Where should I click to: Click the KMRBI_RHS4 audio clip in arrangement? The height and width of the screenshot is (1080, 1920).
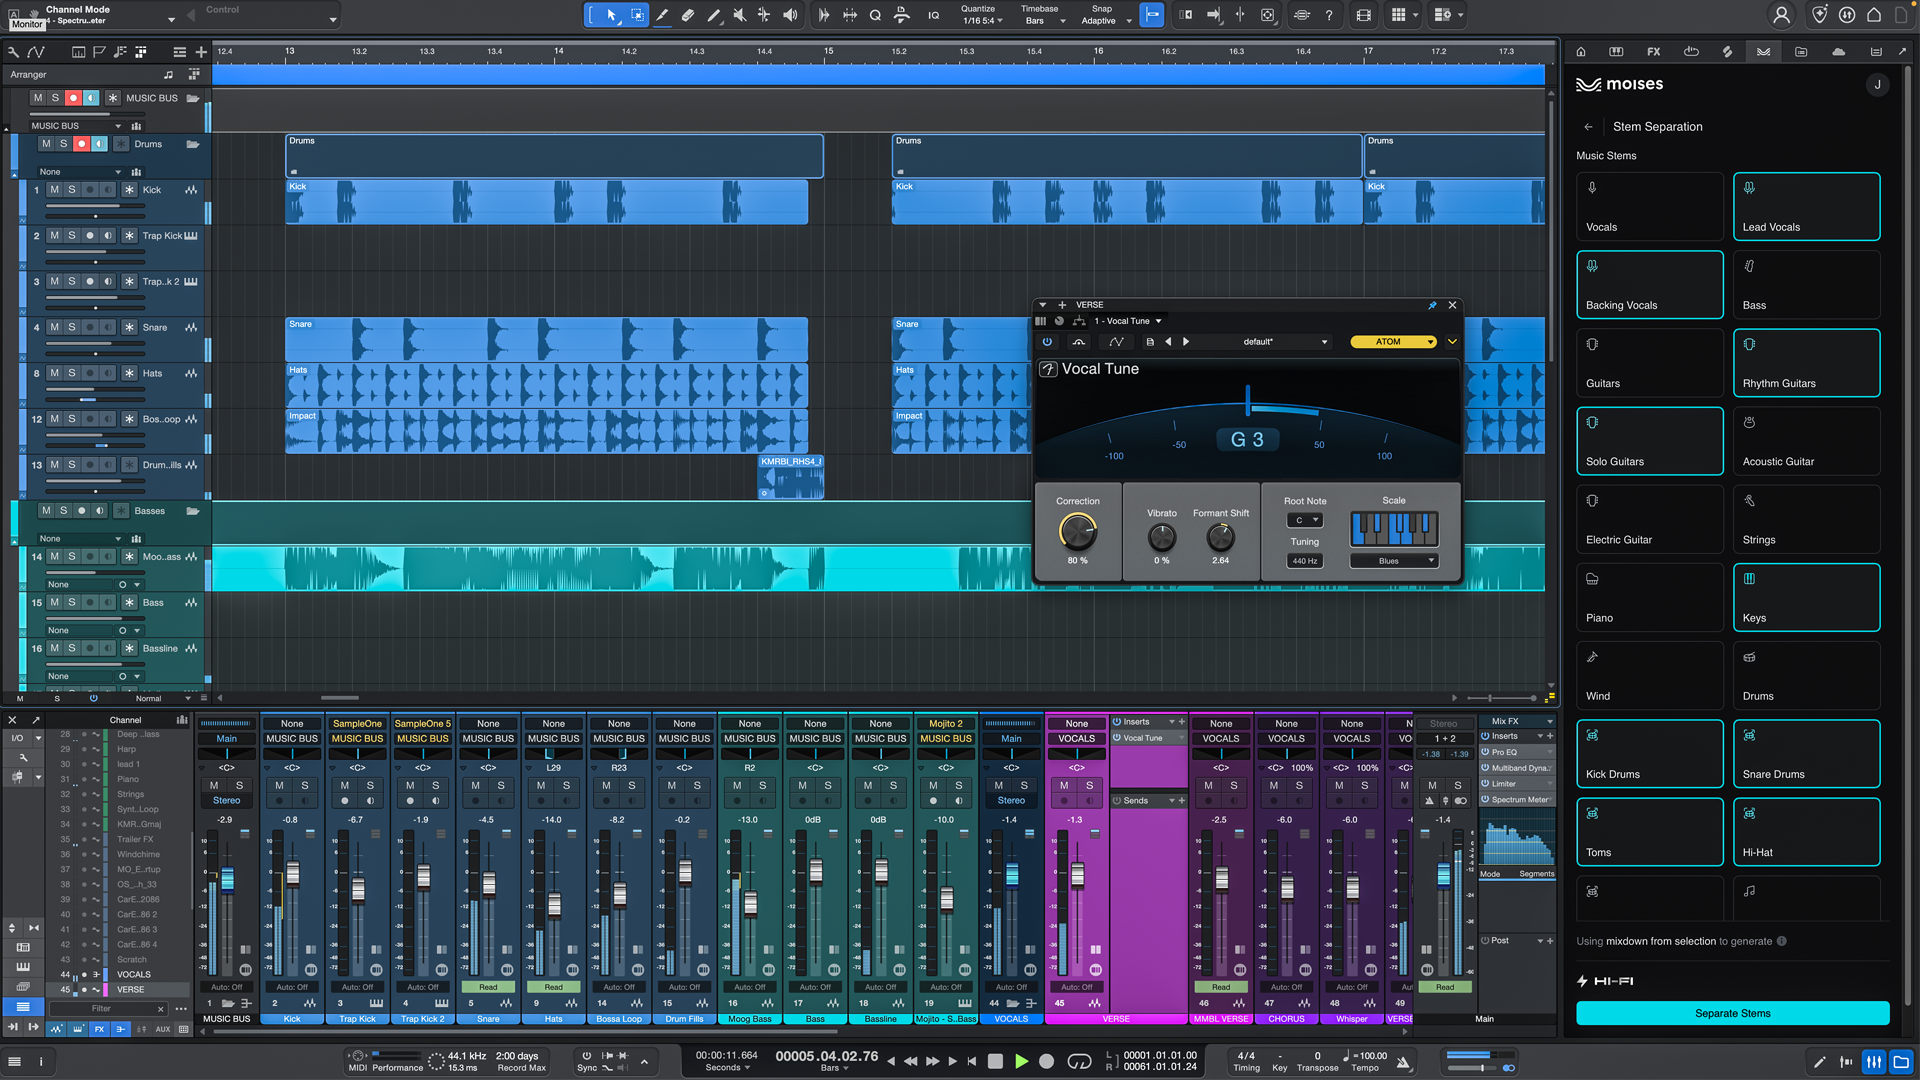tap(791, 477)
